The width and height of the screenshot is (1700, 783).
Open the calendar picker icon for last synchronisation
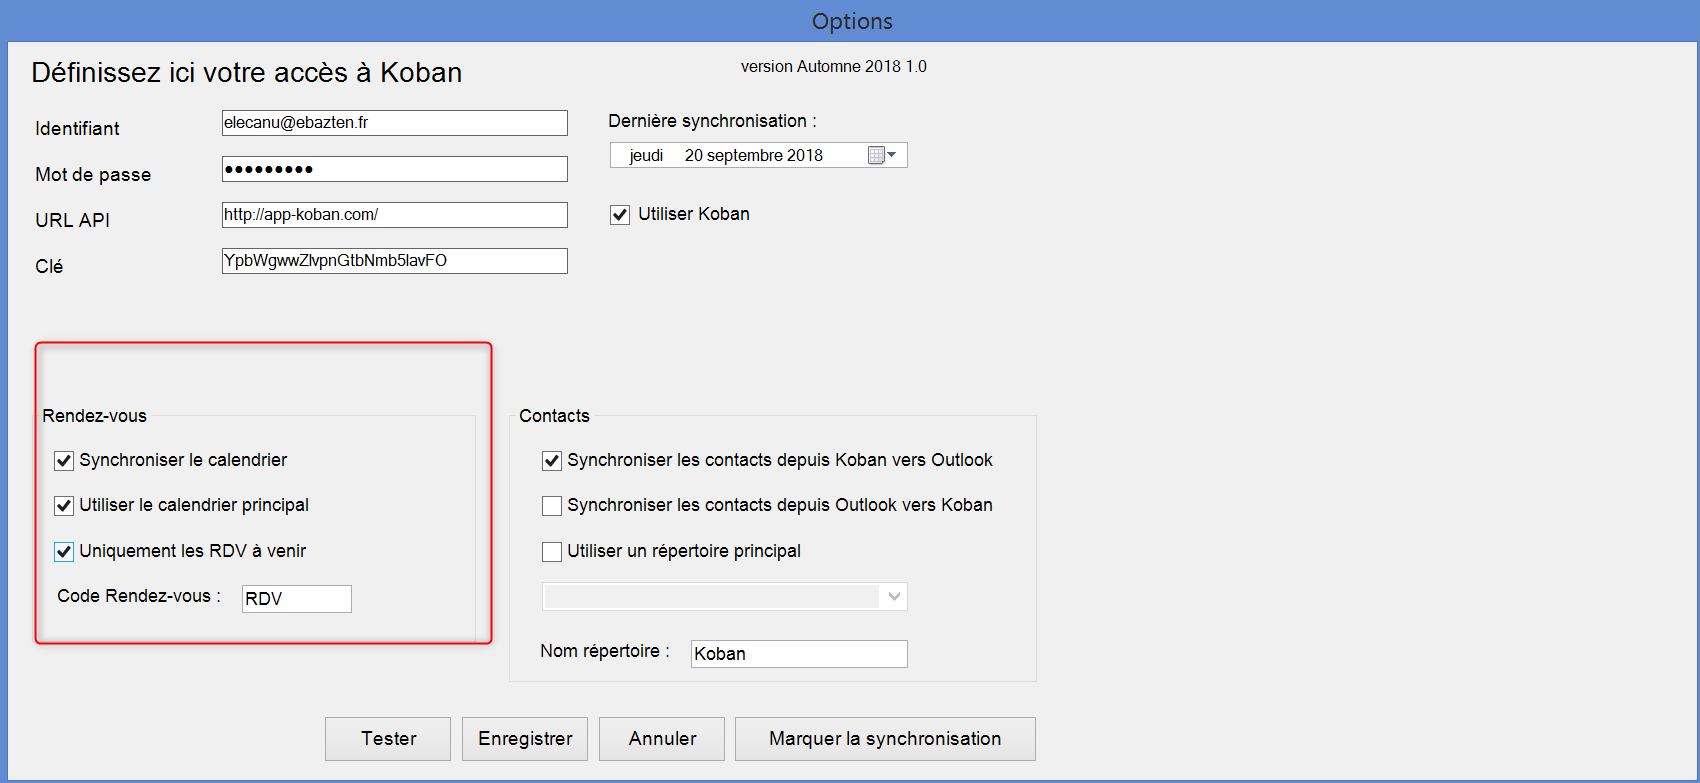[x=876, y=155]
